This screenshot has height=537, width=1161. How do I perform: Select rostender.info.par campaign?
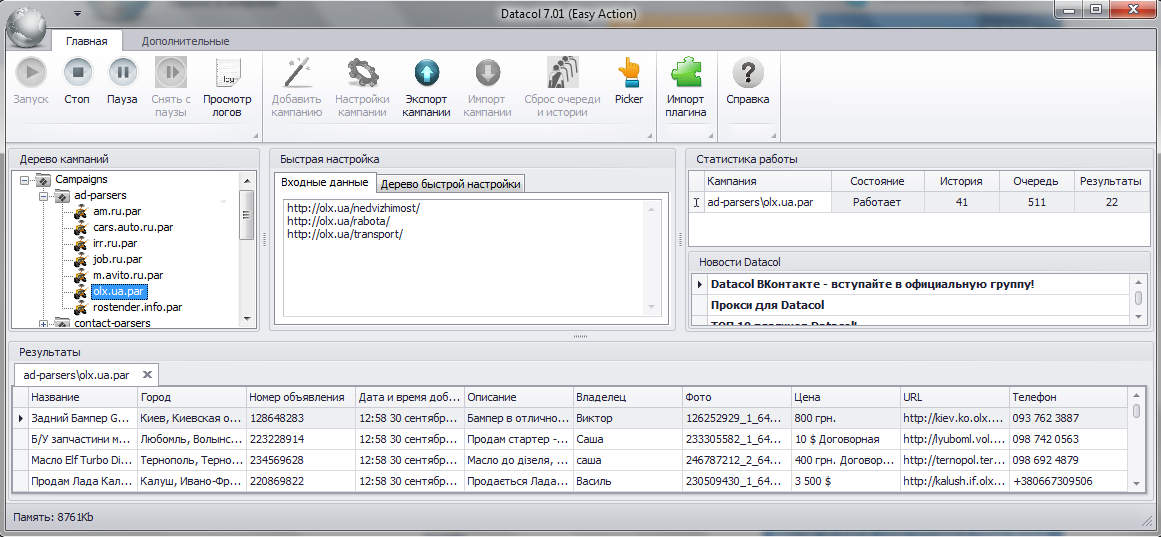coord(138,307)
